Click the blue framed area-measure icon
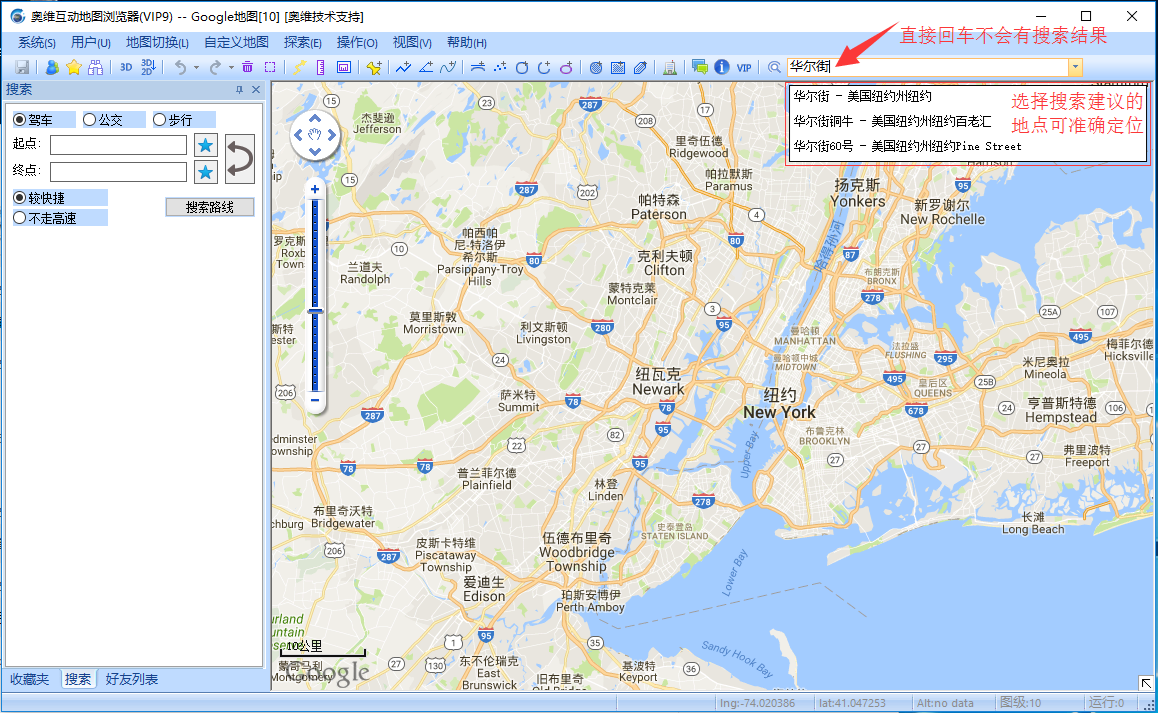The height and width of the screenshot is (713, 1158). (x=343, y=67)
